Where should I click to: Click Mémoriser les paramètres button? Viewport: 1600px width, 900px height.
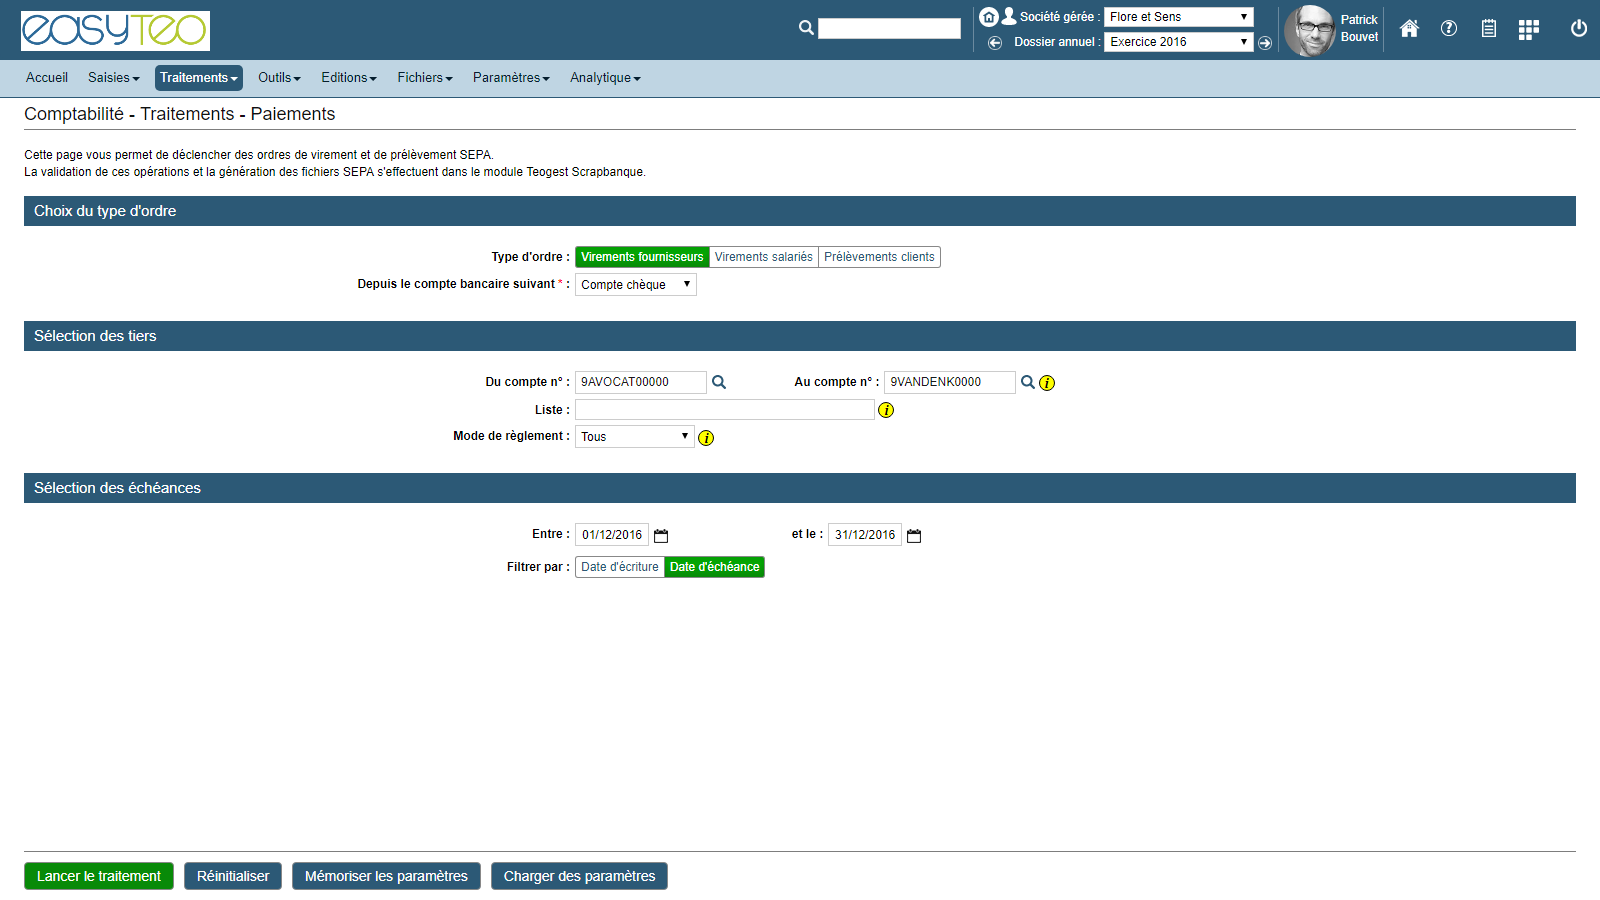coord(386,876)
